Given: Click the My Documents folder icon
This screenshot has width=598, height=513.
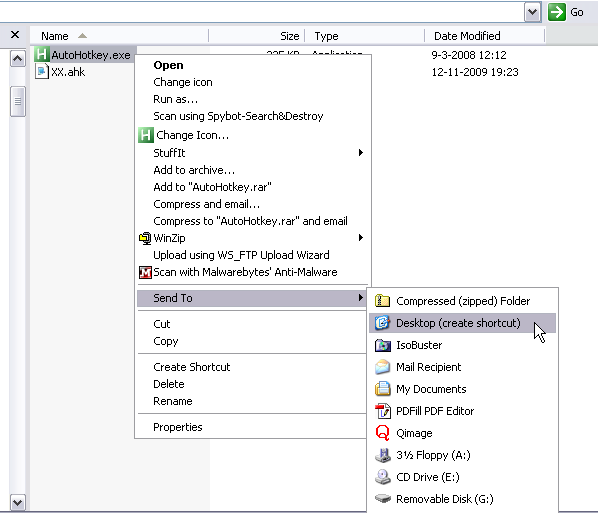Looking at the screenshot, I should coord(382,389).
